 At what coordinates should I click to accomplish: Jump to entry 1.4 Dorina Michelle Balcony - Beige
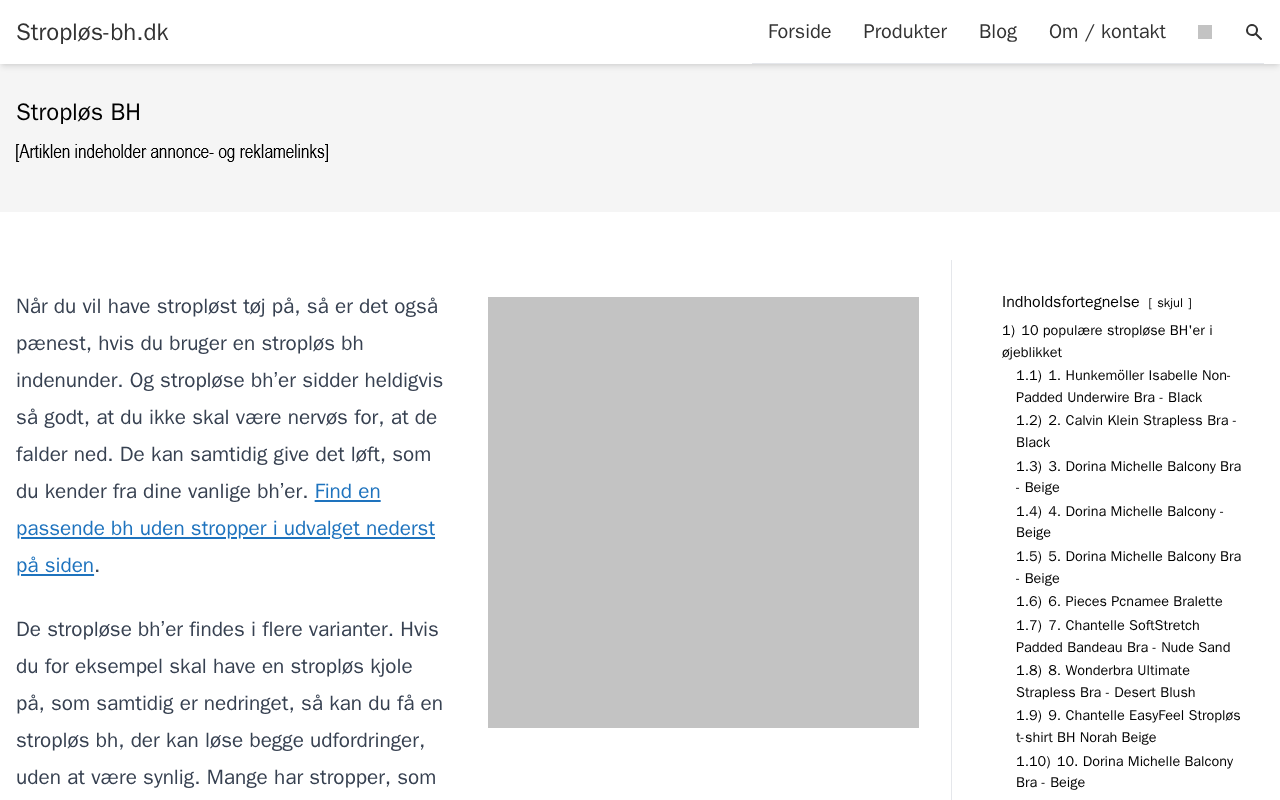(x=1120, y=521)
